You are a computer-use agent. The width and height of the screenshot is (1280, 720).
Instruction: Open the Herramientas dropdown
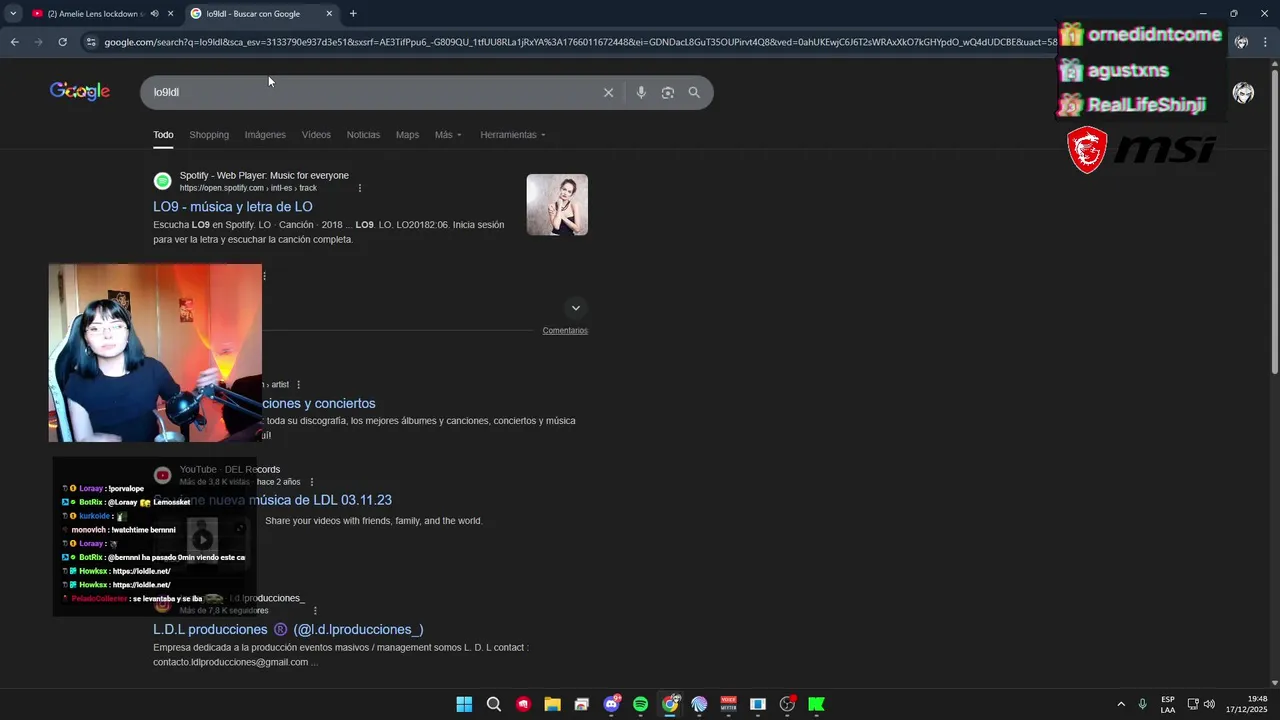pos(513,135)
